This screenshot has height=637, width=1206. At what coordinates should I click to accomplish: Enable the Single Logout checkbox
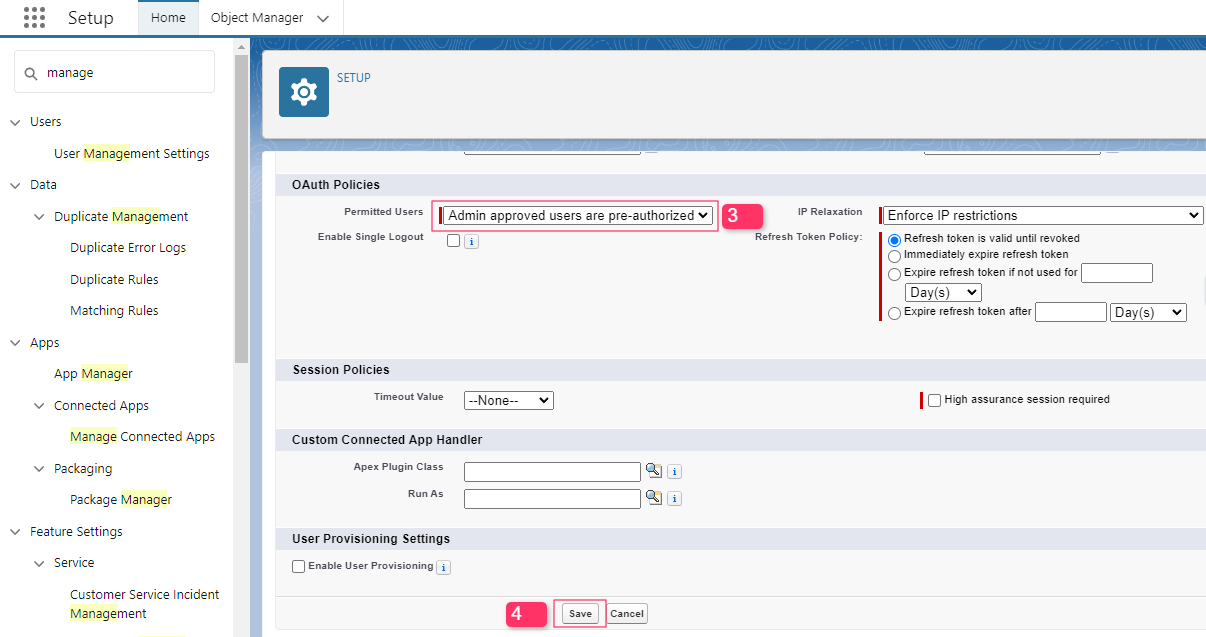(454, 240)
